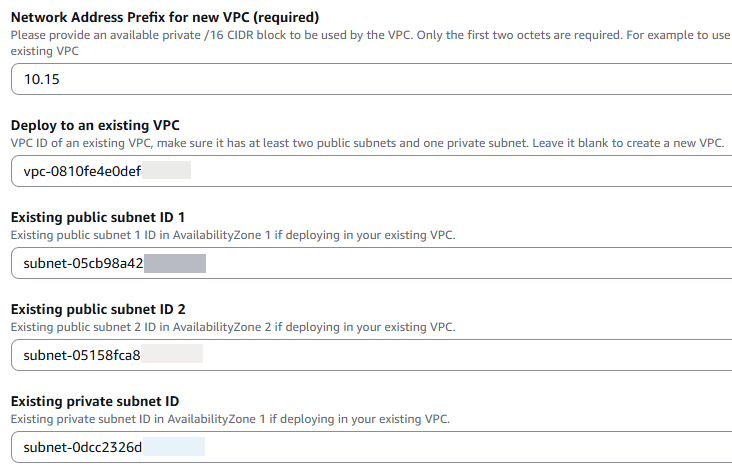
Task: Click the two public subnets requirement description
Action: [x=366, y=144]
